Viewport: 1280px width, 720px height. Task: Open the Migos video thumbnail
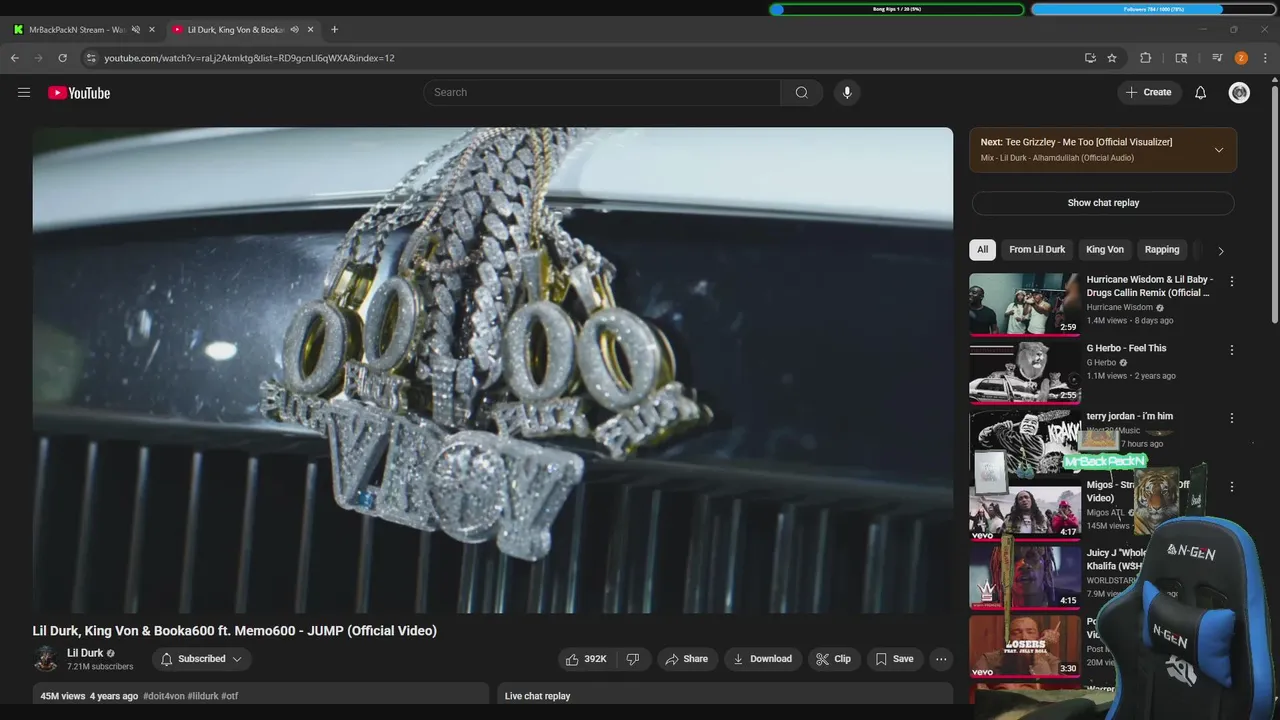coord(1024,509)
